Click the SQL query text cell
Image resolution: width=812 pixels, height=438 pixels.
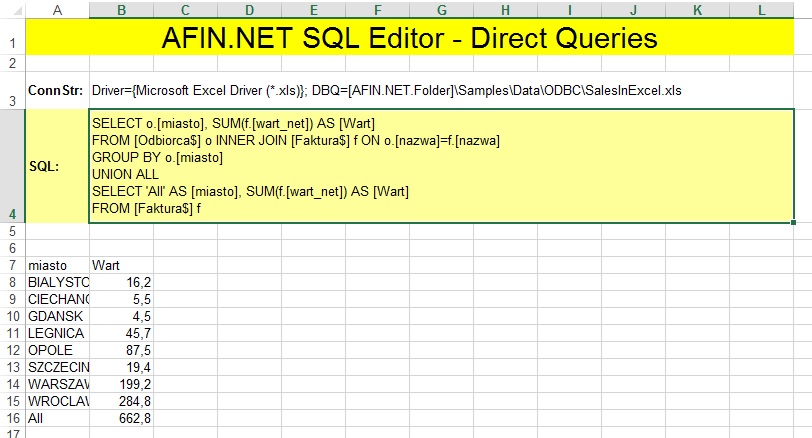click(441, 166)
